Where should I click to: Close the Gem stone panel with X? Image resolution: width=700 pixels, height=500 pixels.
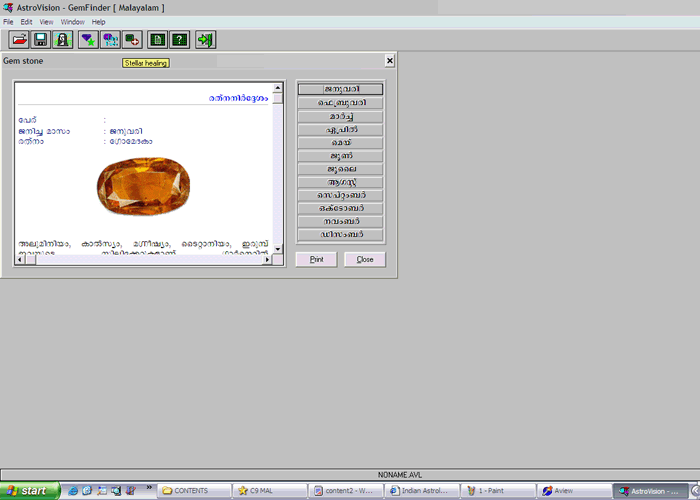pyautogui.click(x=389, y=61)
